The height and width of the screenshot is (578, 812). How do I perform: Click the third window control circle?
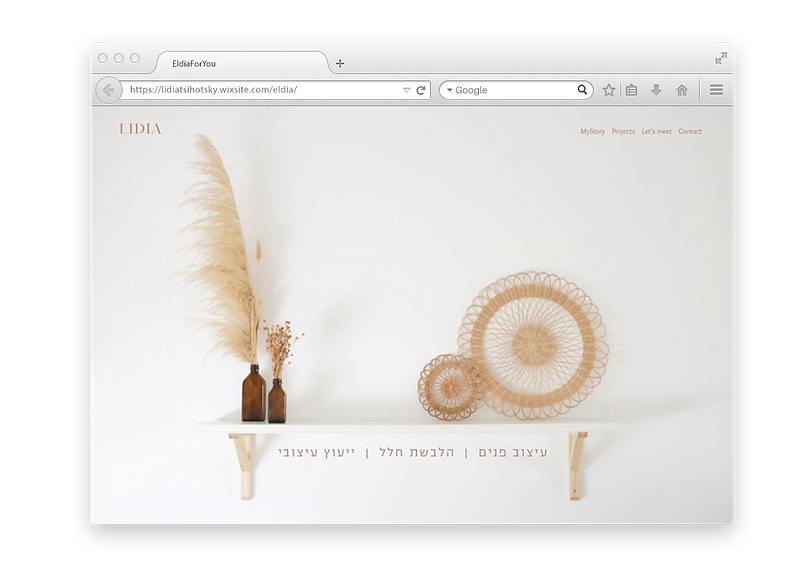pyautogui.click(x=135, y=58)
